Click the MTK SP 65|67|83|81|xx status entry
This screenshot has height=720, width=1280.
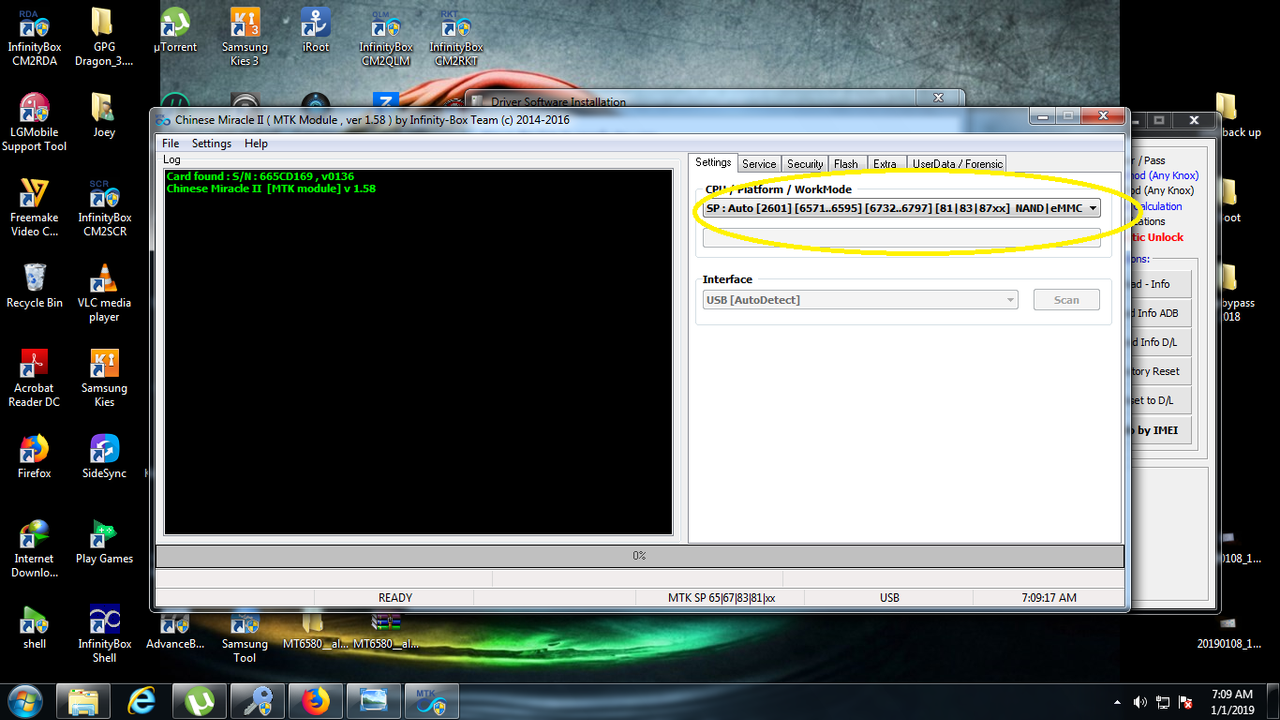coord(721,598)
